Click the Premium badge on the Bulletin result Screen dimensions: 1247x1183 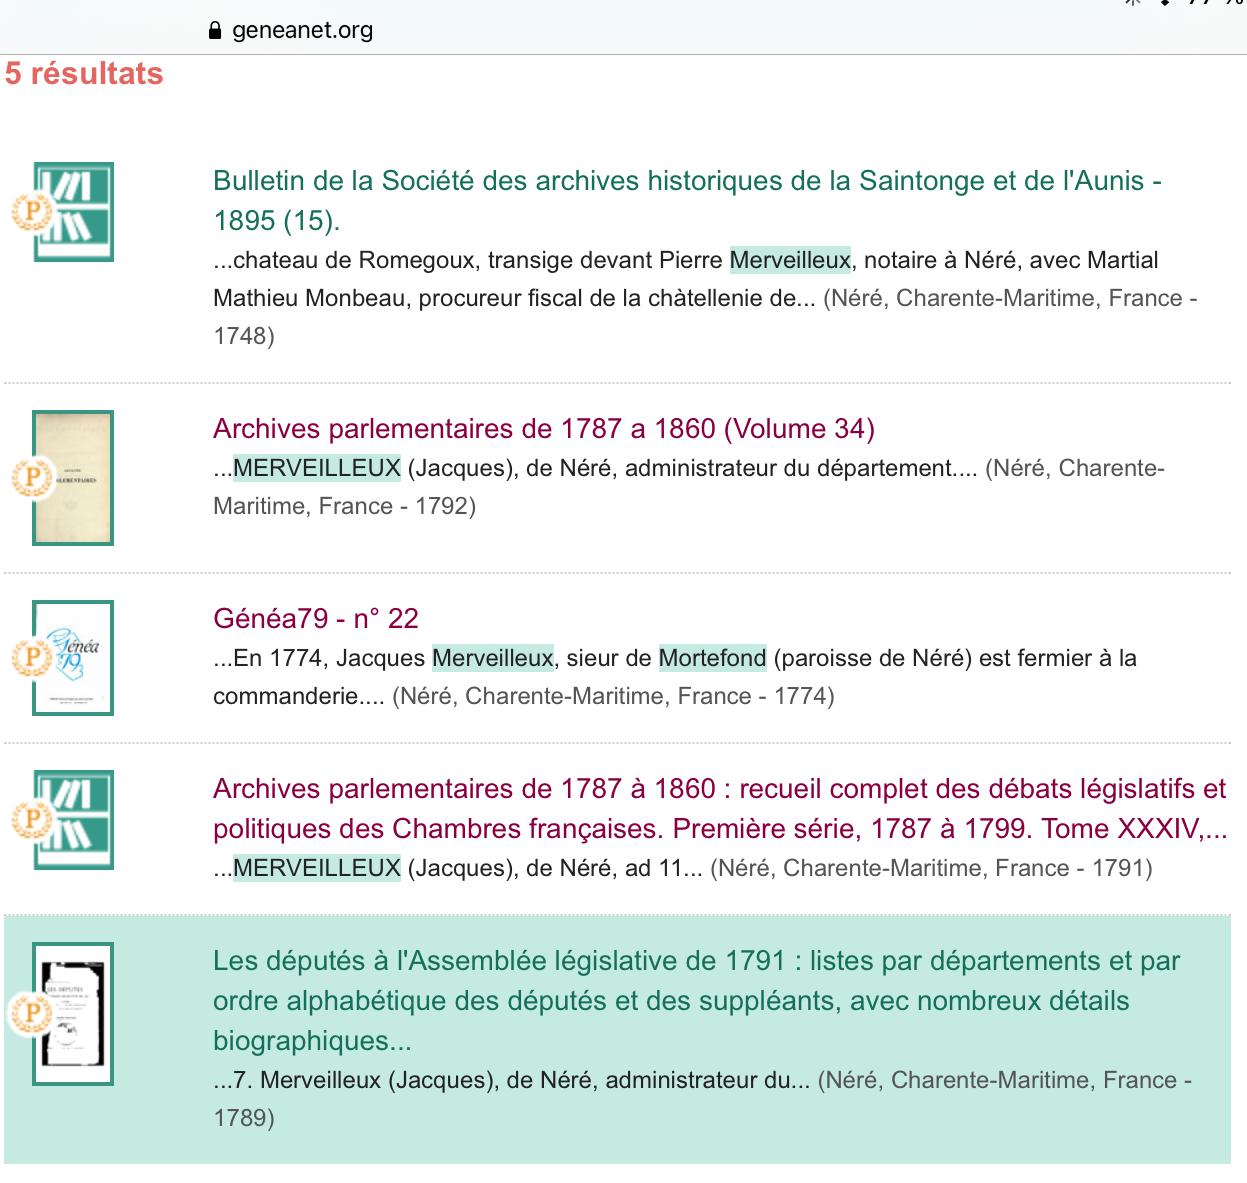pyautogui.click(x=32, y=212)
